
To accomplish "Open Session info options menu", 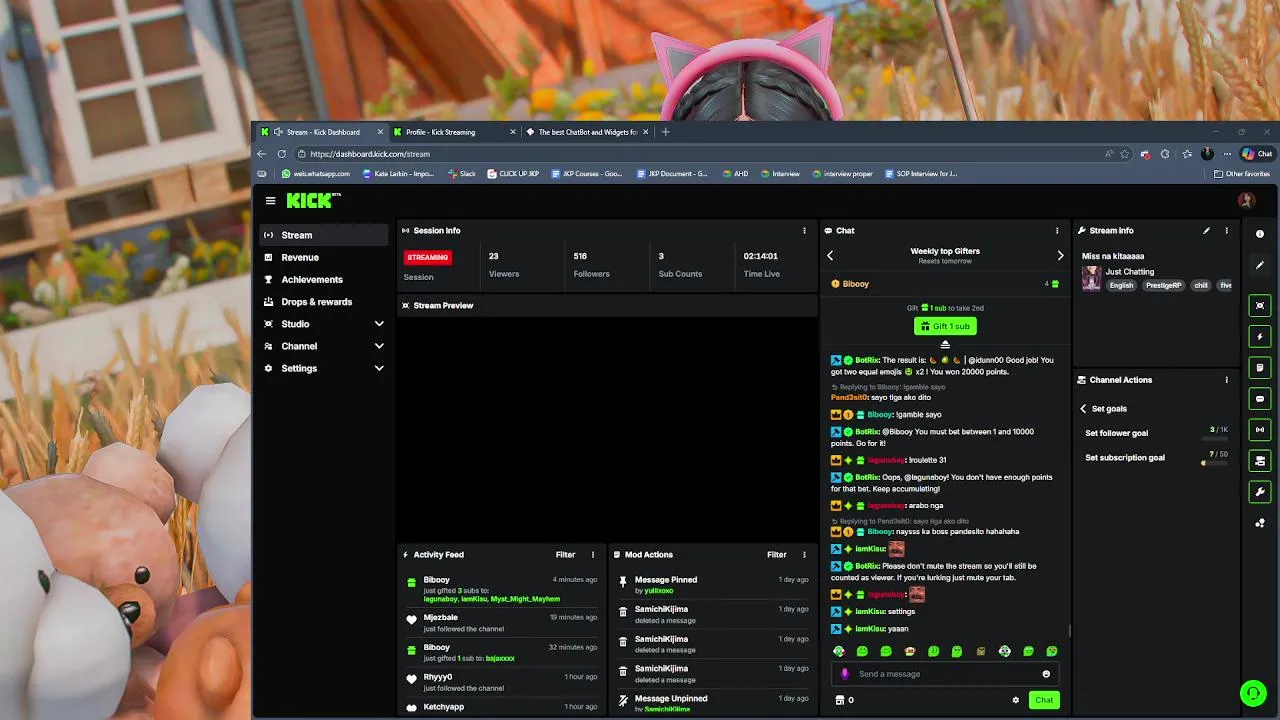I will [804, 231].
